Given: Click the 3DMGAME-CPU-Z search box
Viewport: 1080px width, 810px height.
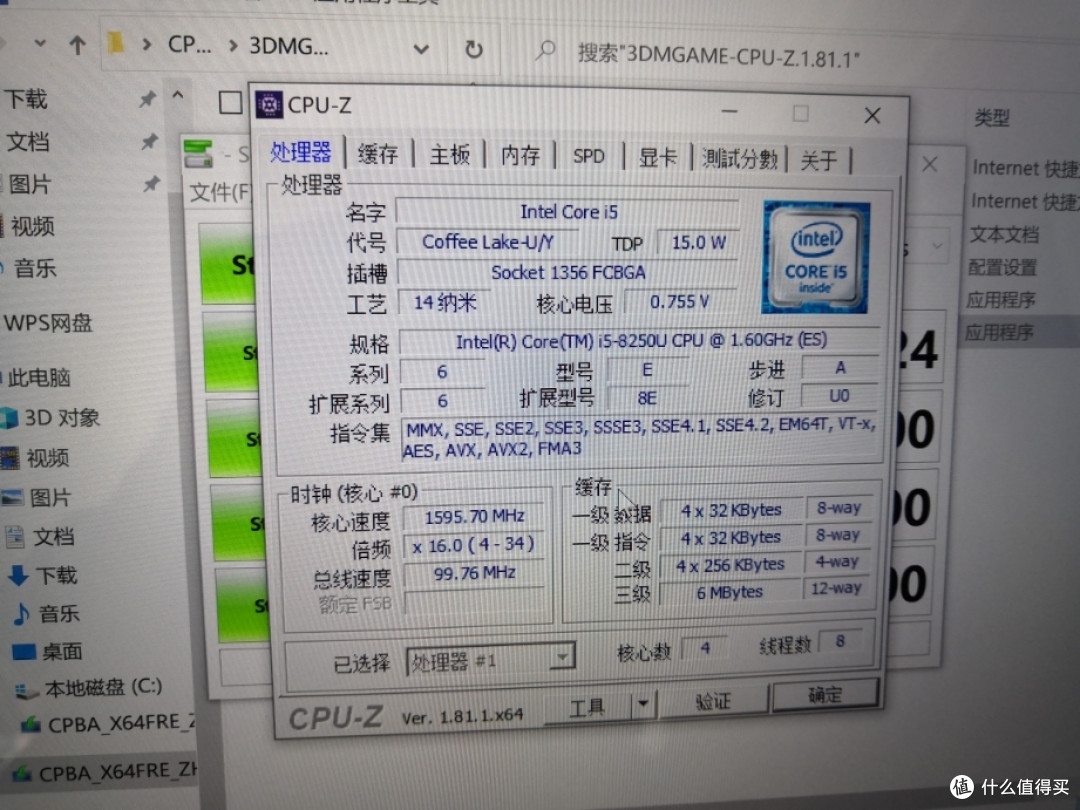Looking at the screenshot, I should [x=718, y=54].
